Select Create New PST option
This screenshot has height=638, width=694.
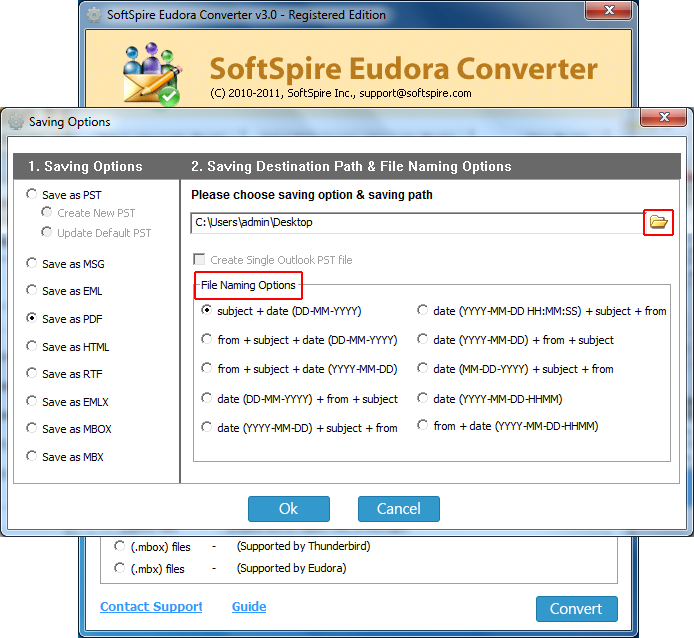pos(46,213)
